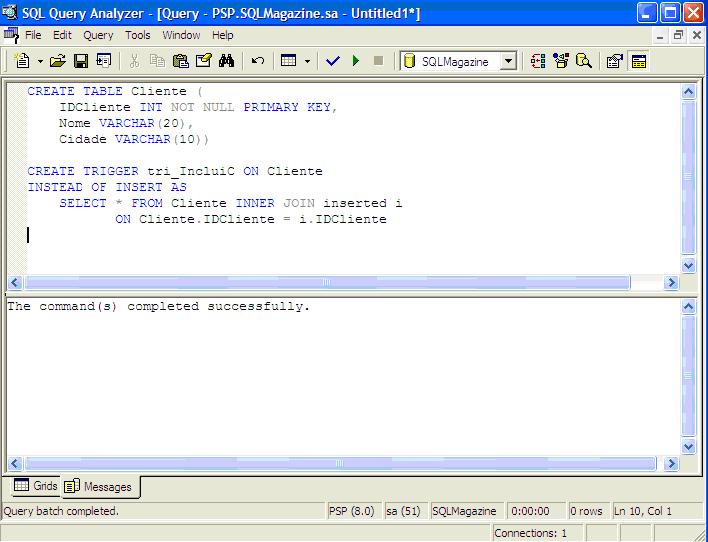The width and height of the screenshot is (708, 542).
Task: Click the document control icon beside File menu
Action: 11,35
